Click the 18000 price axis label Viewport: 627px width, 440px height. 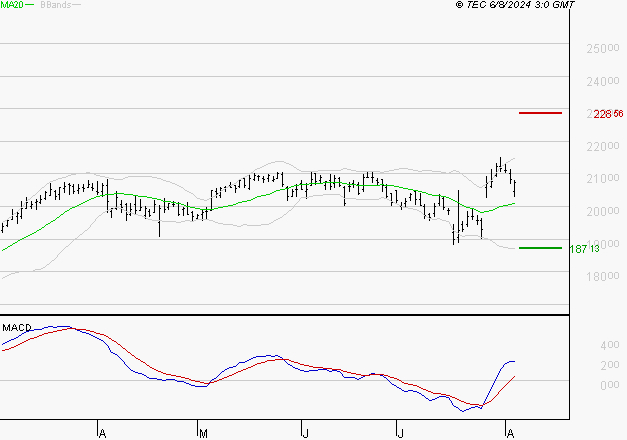point(603,276)
